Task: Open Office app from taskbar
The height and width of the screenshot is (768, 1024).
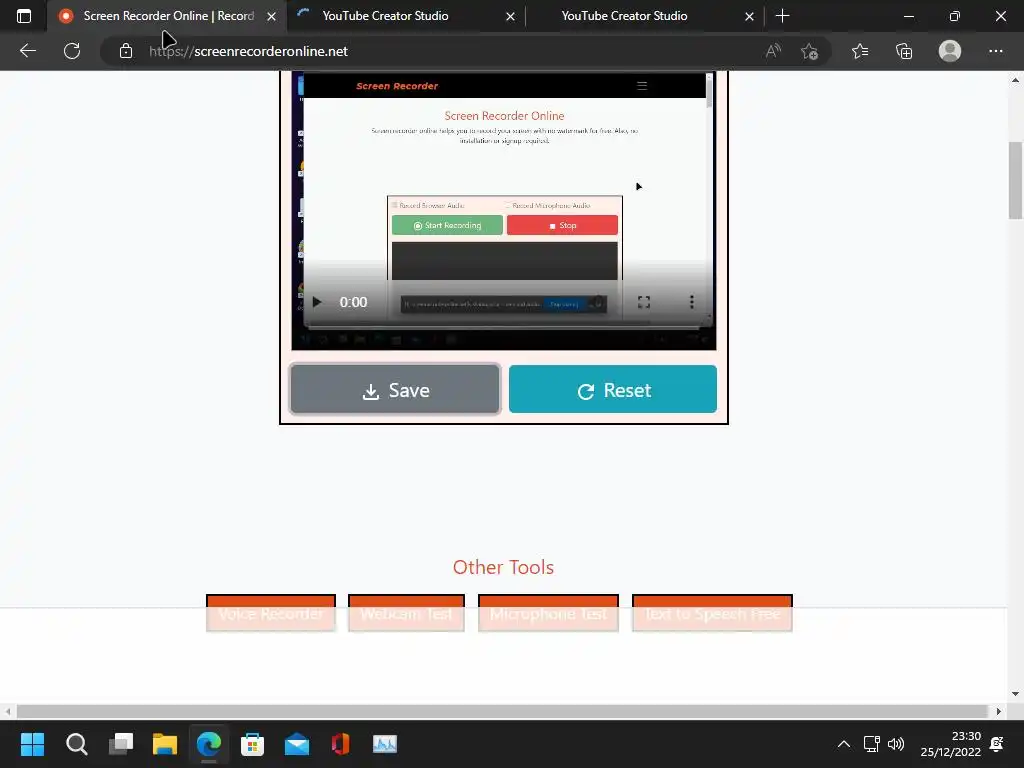Action: pos(340,744)
